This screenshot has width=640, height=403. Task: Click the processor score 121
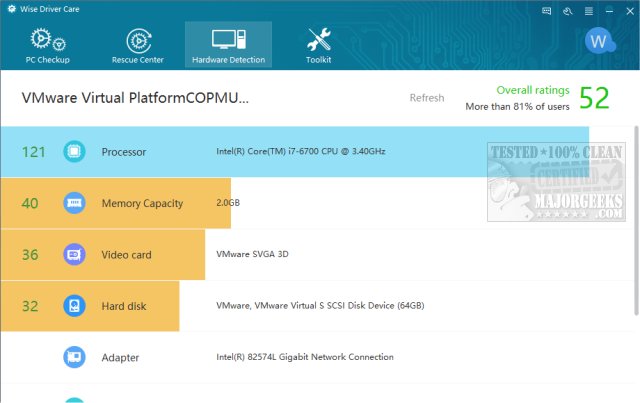(x=33, y=152)
